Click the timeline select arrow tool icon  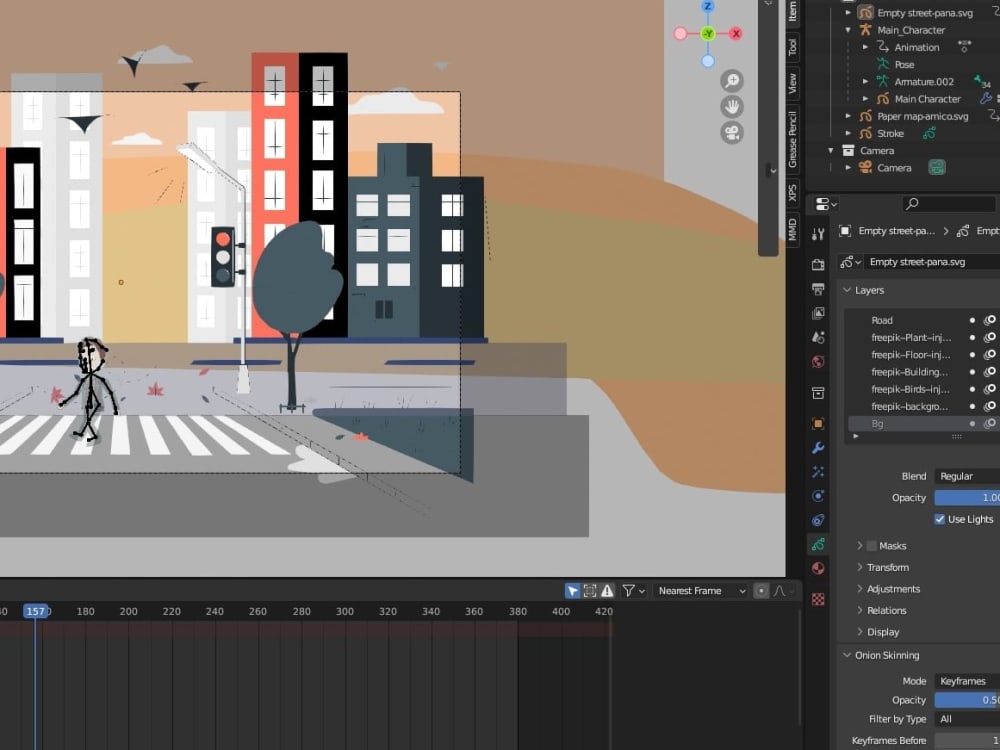click(x=573, y=591)
